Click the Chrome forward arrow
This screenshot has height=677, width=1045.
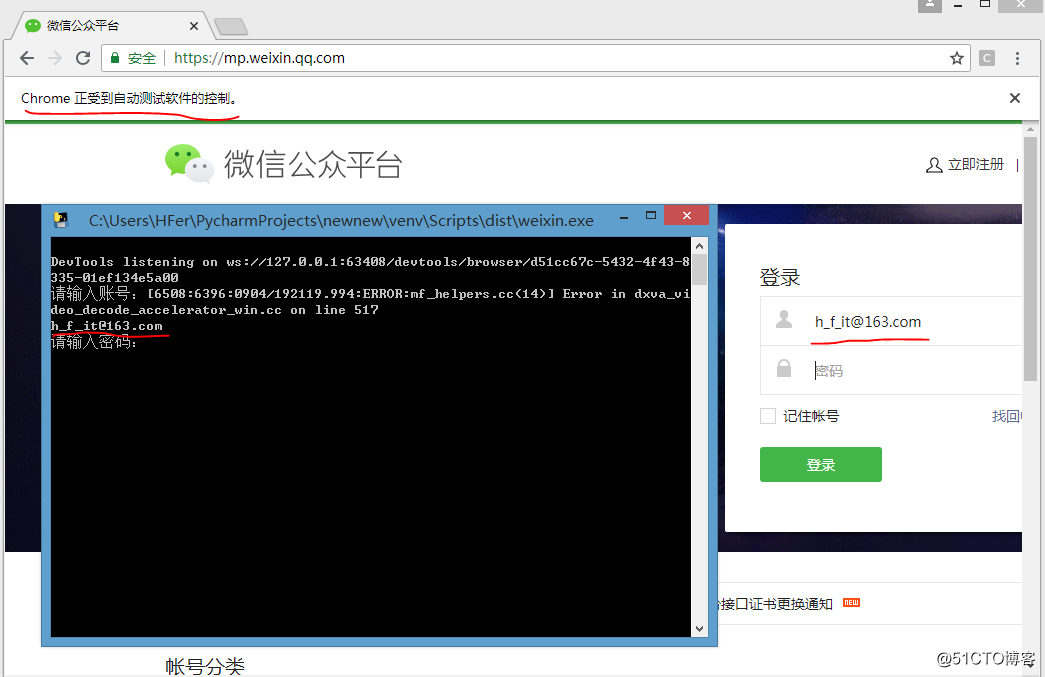pyautogui.click(x=55, y=58)
